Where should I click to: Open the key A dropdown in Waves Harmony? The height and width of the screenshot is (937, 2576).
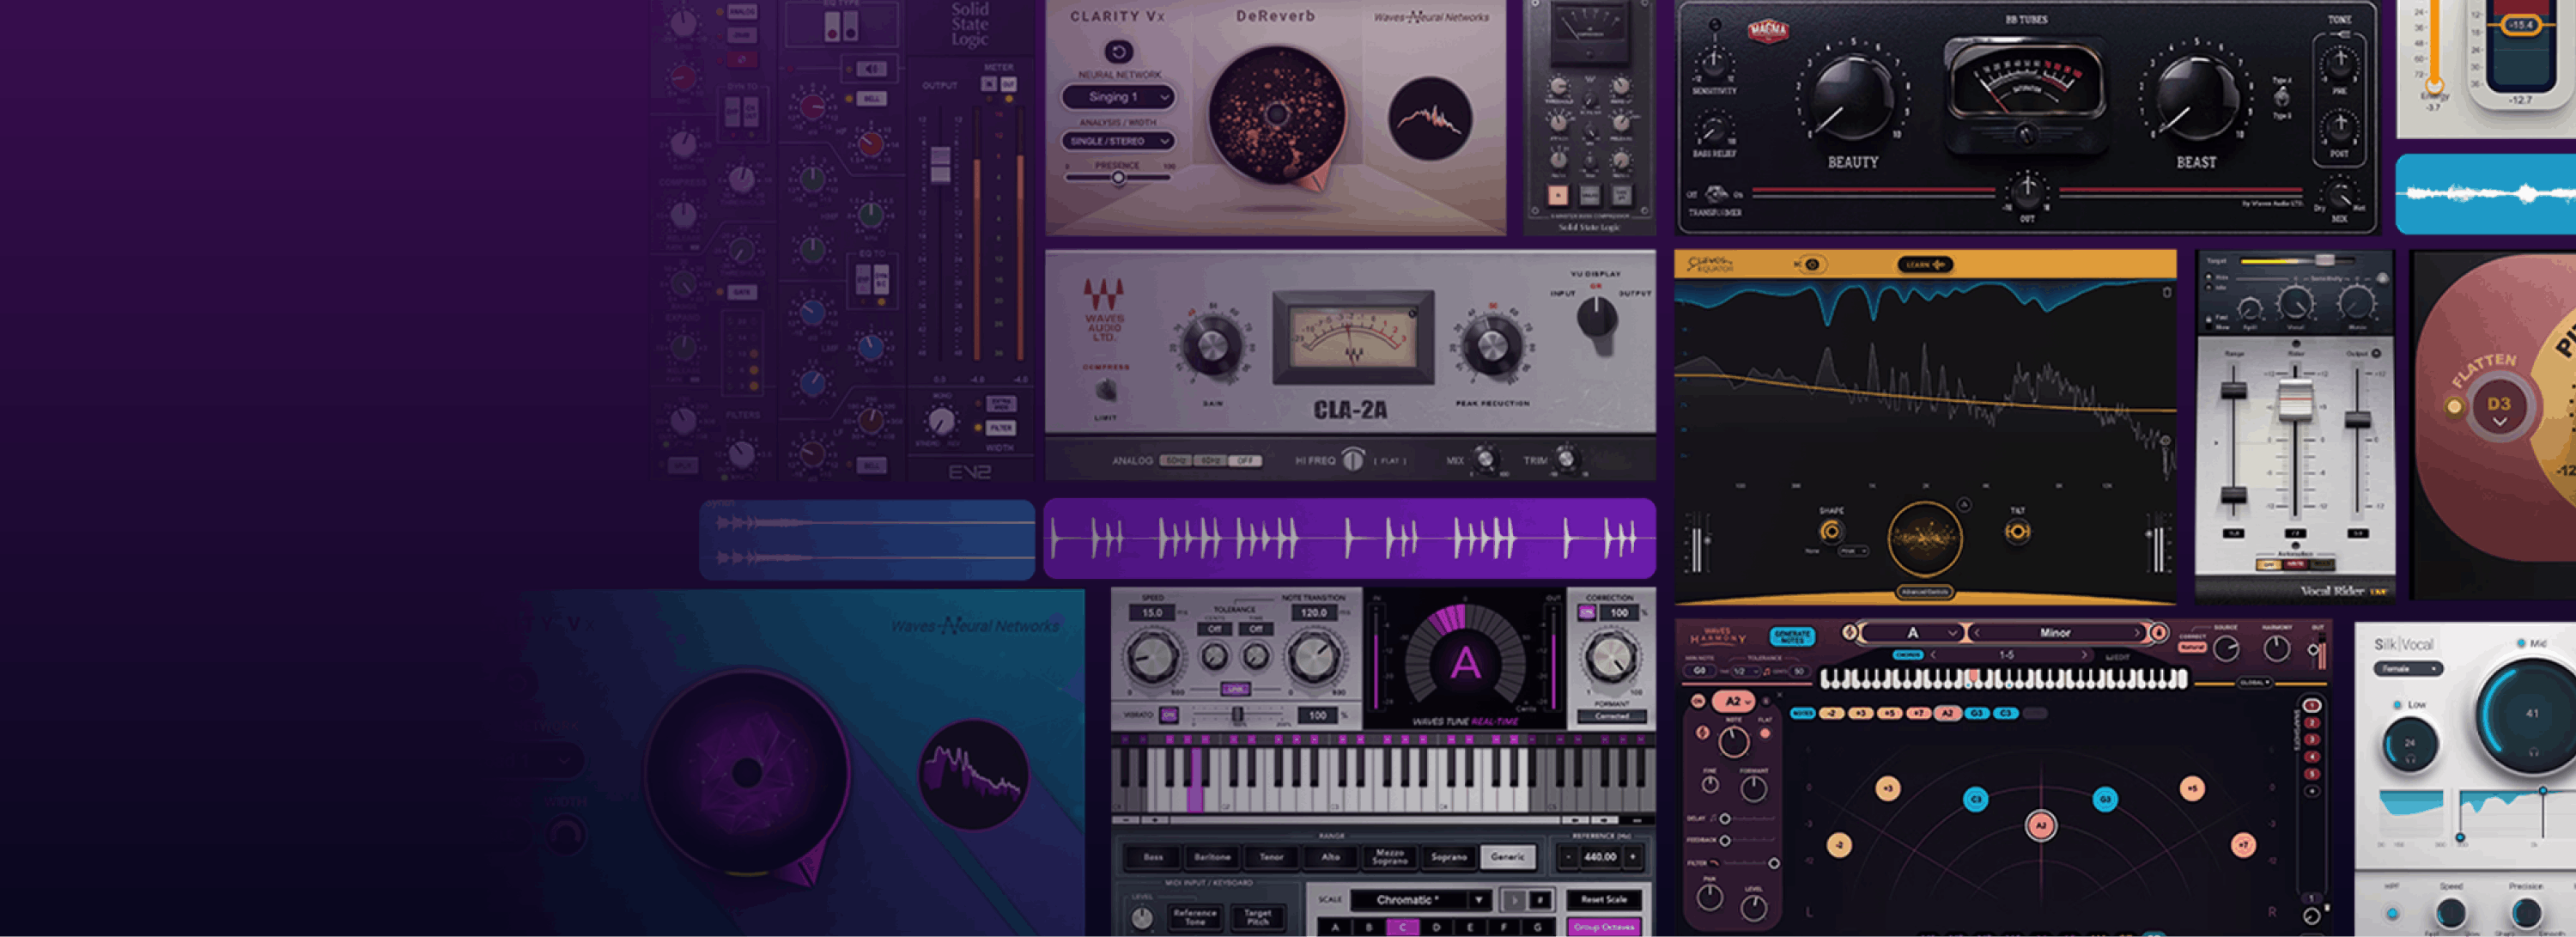click(1913, 633)
